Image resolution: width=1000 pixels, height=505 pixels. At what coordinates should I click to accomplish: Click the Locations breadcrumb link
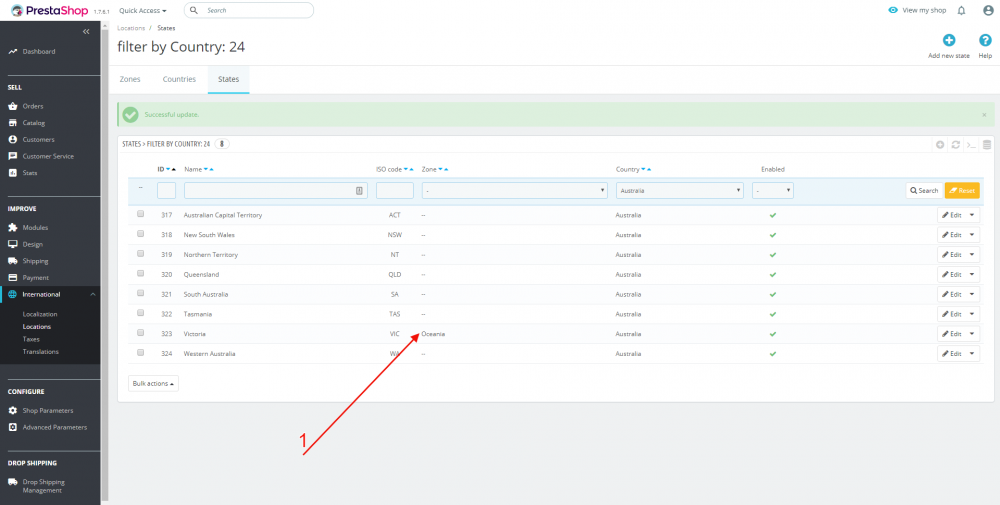tap(131, 28)
